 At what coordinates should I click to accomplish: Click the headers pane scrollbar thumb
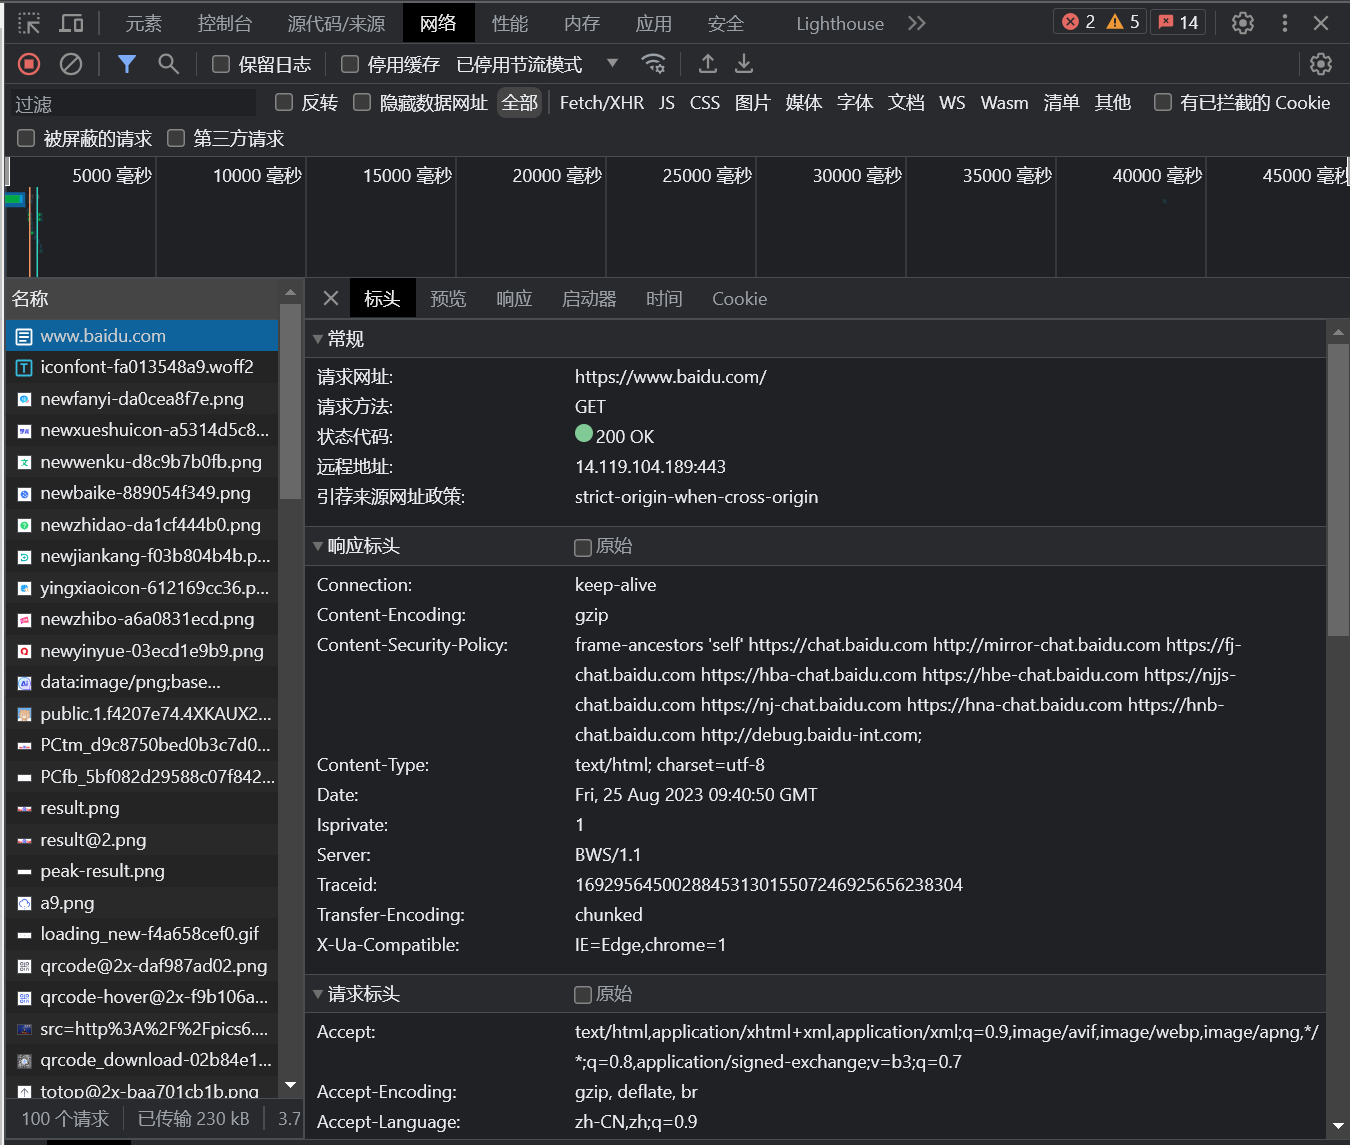click(x=1338, y=490)
